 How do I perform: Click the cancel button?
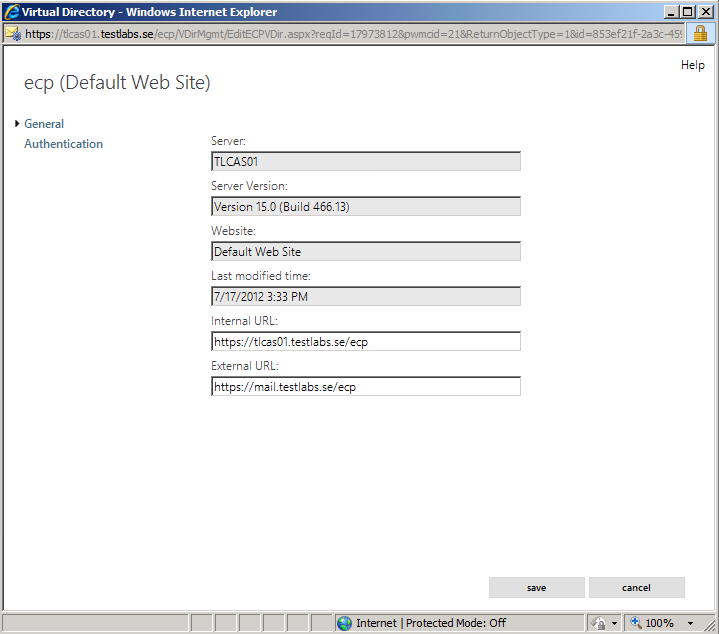(x=636, y=588)
